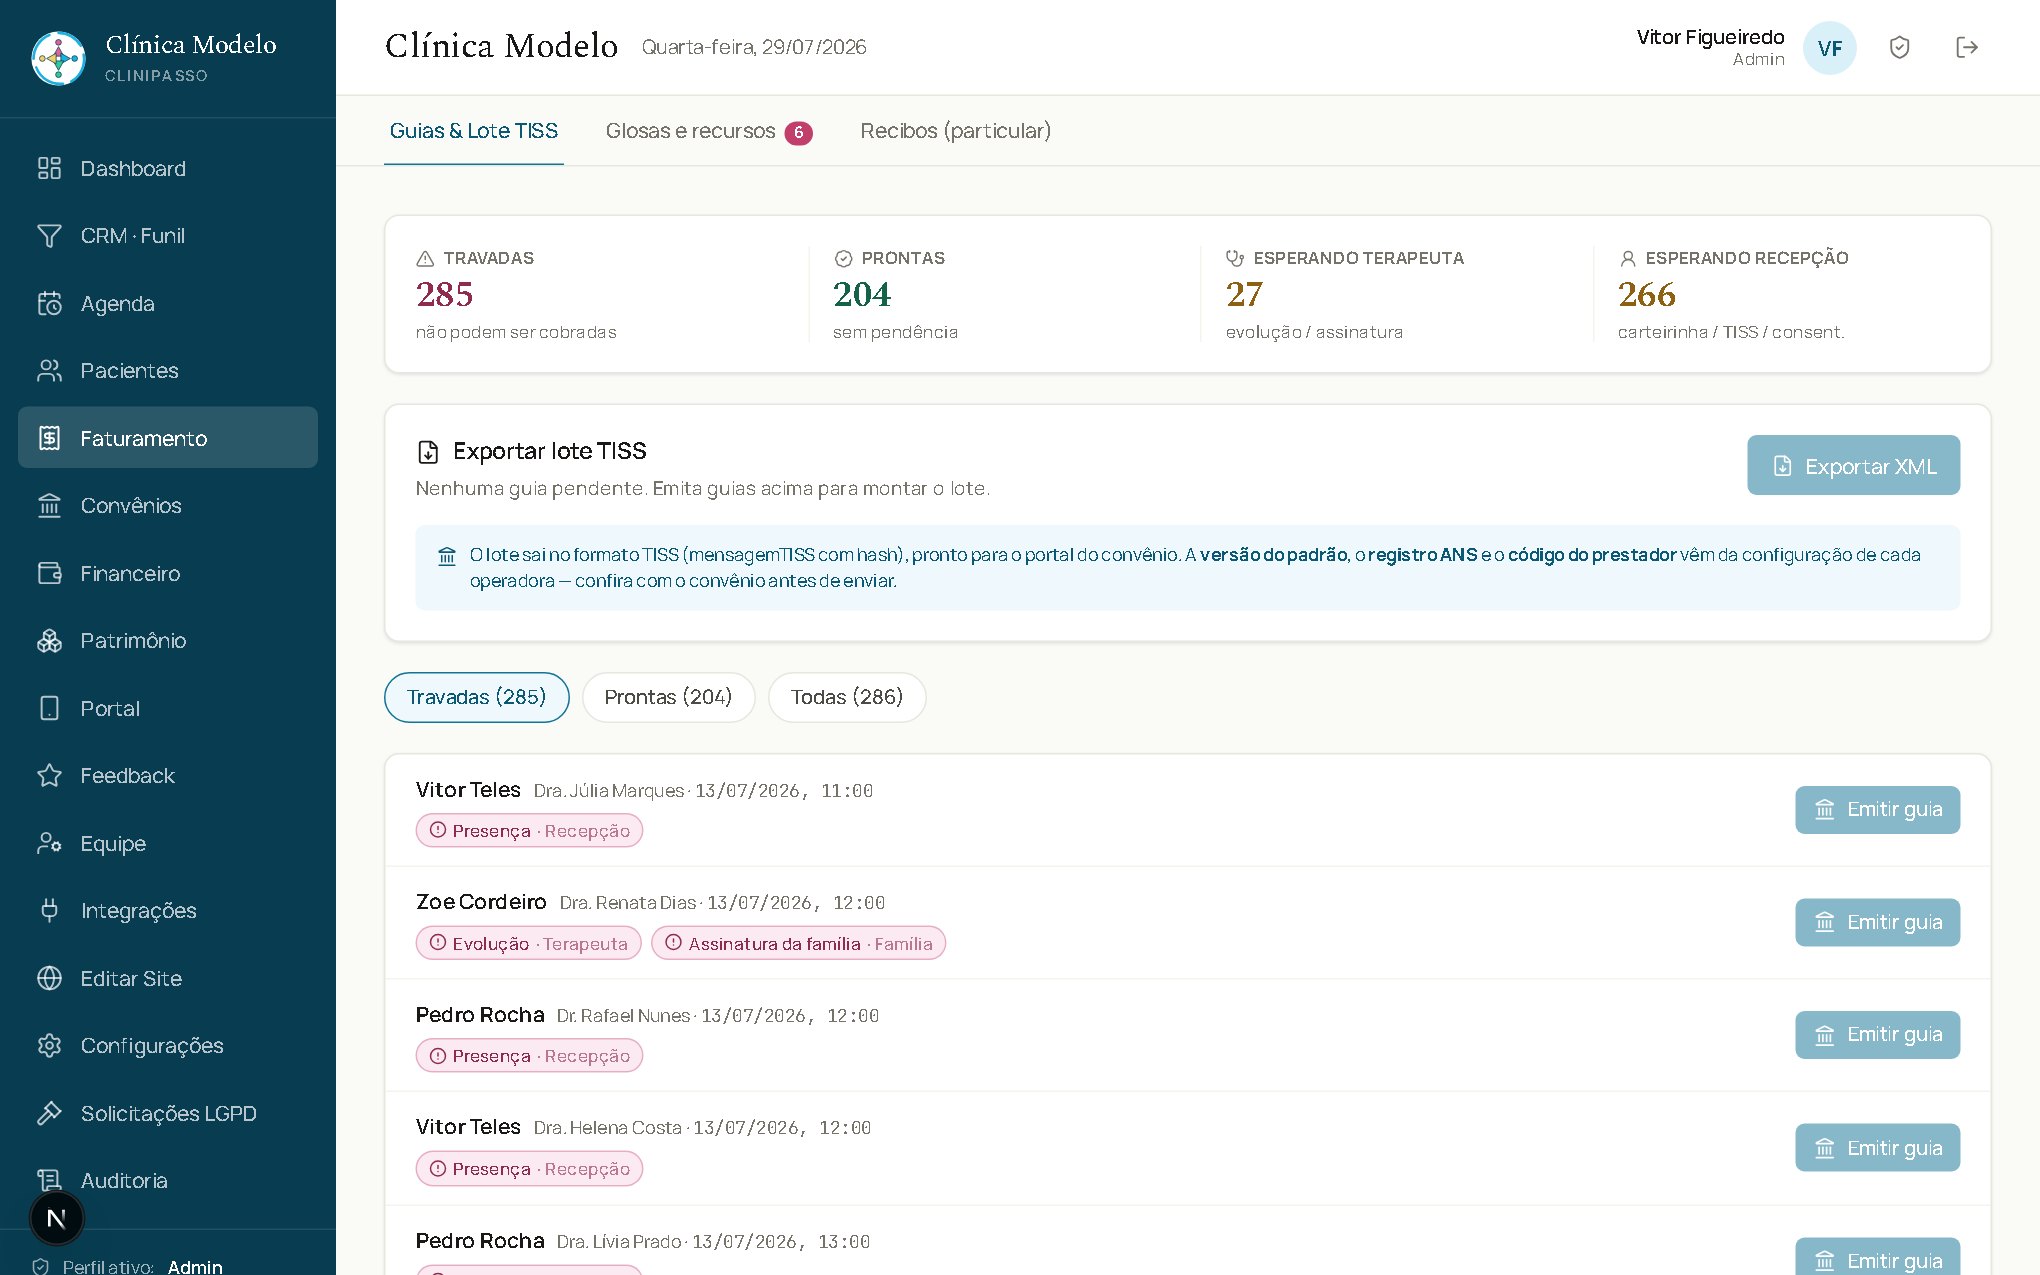Open Integrações plug icon
Image resolution: width=2040 pixels, height=1275 pixels.
(49, 911)
